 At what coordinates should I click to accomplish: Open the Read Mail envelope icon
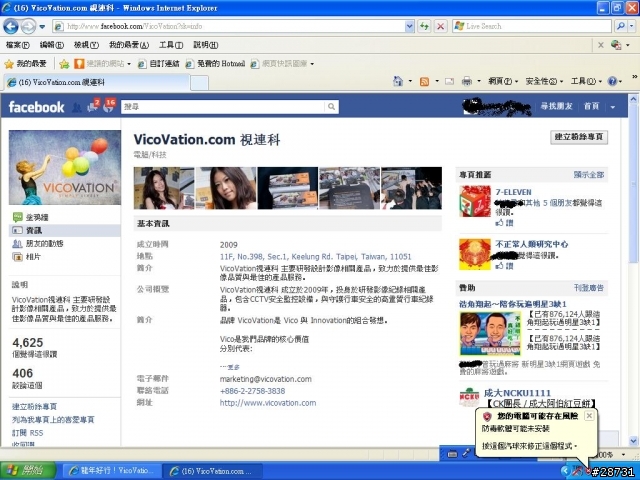point(449,82)
